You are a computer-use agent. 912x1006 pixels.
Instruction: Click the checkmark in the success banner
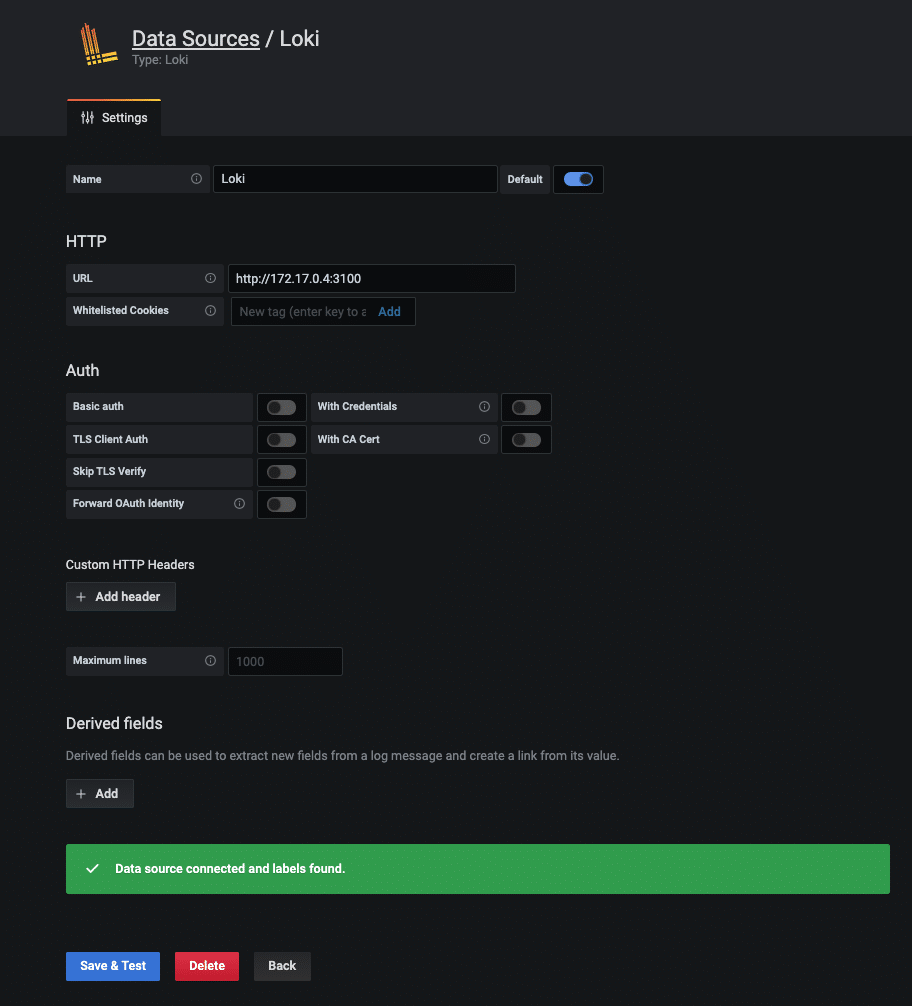pyautogui.click(x=92, y=868)
